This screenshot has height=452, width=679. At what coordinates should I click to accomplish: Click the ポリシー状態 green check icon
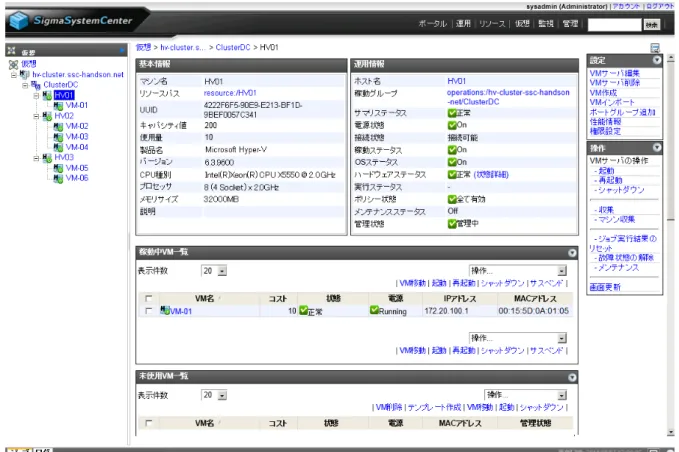(x=452, y=199)
